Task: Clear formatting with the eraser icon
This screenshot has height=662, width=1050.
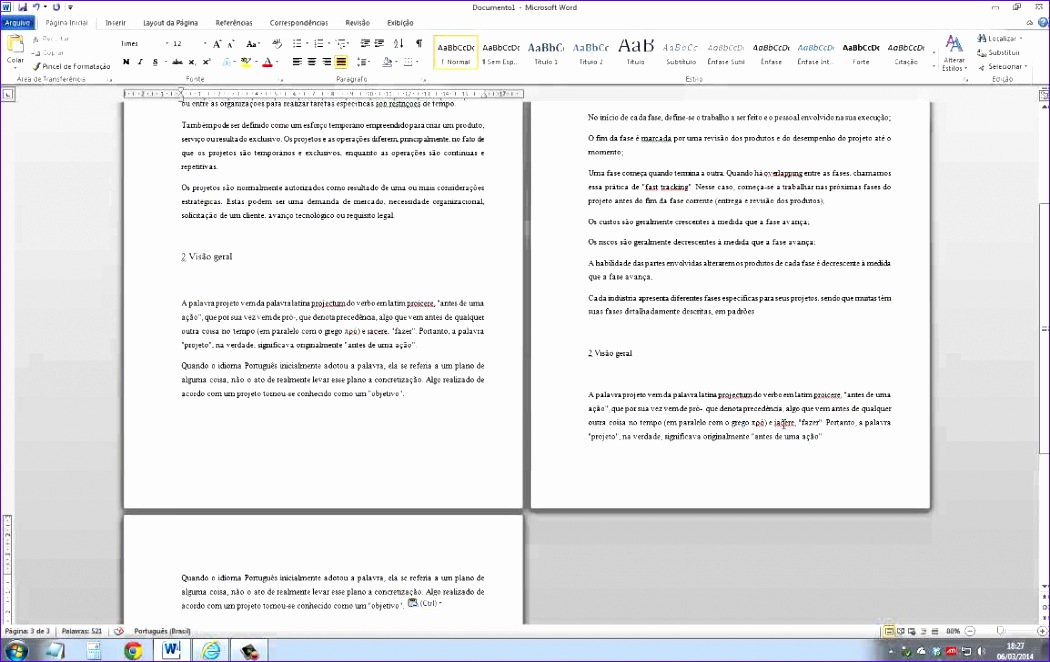Action: [x=277, y=44]
